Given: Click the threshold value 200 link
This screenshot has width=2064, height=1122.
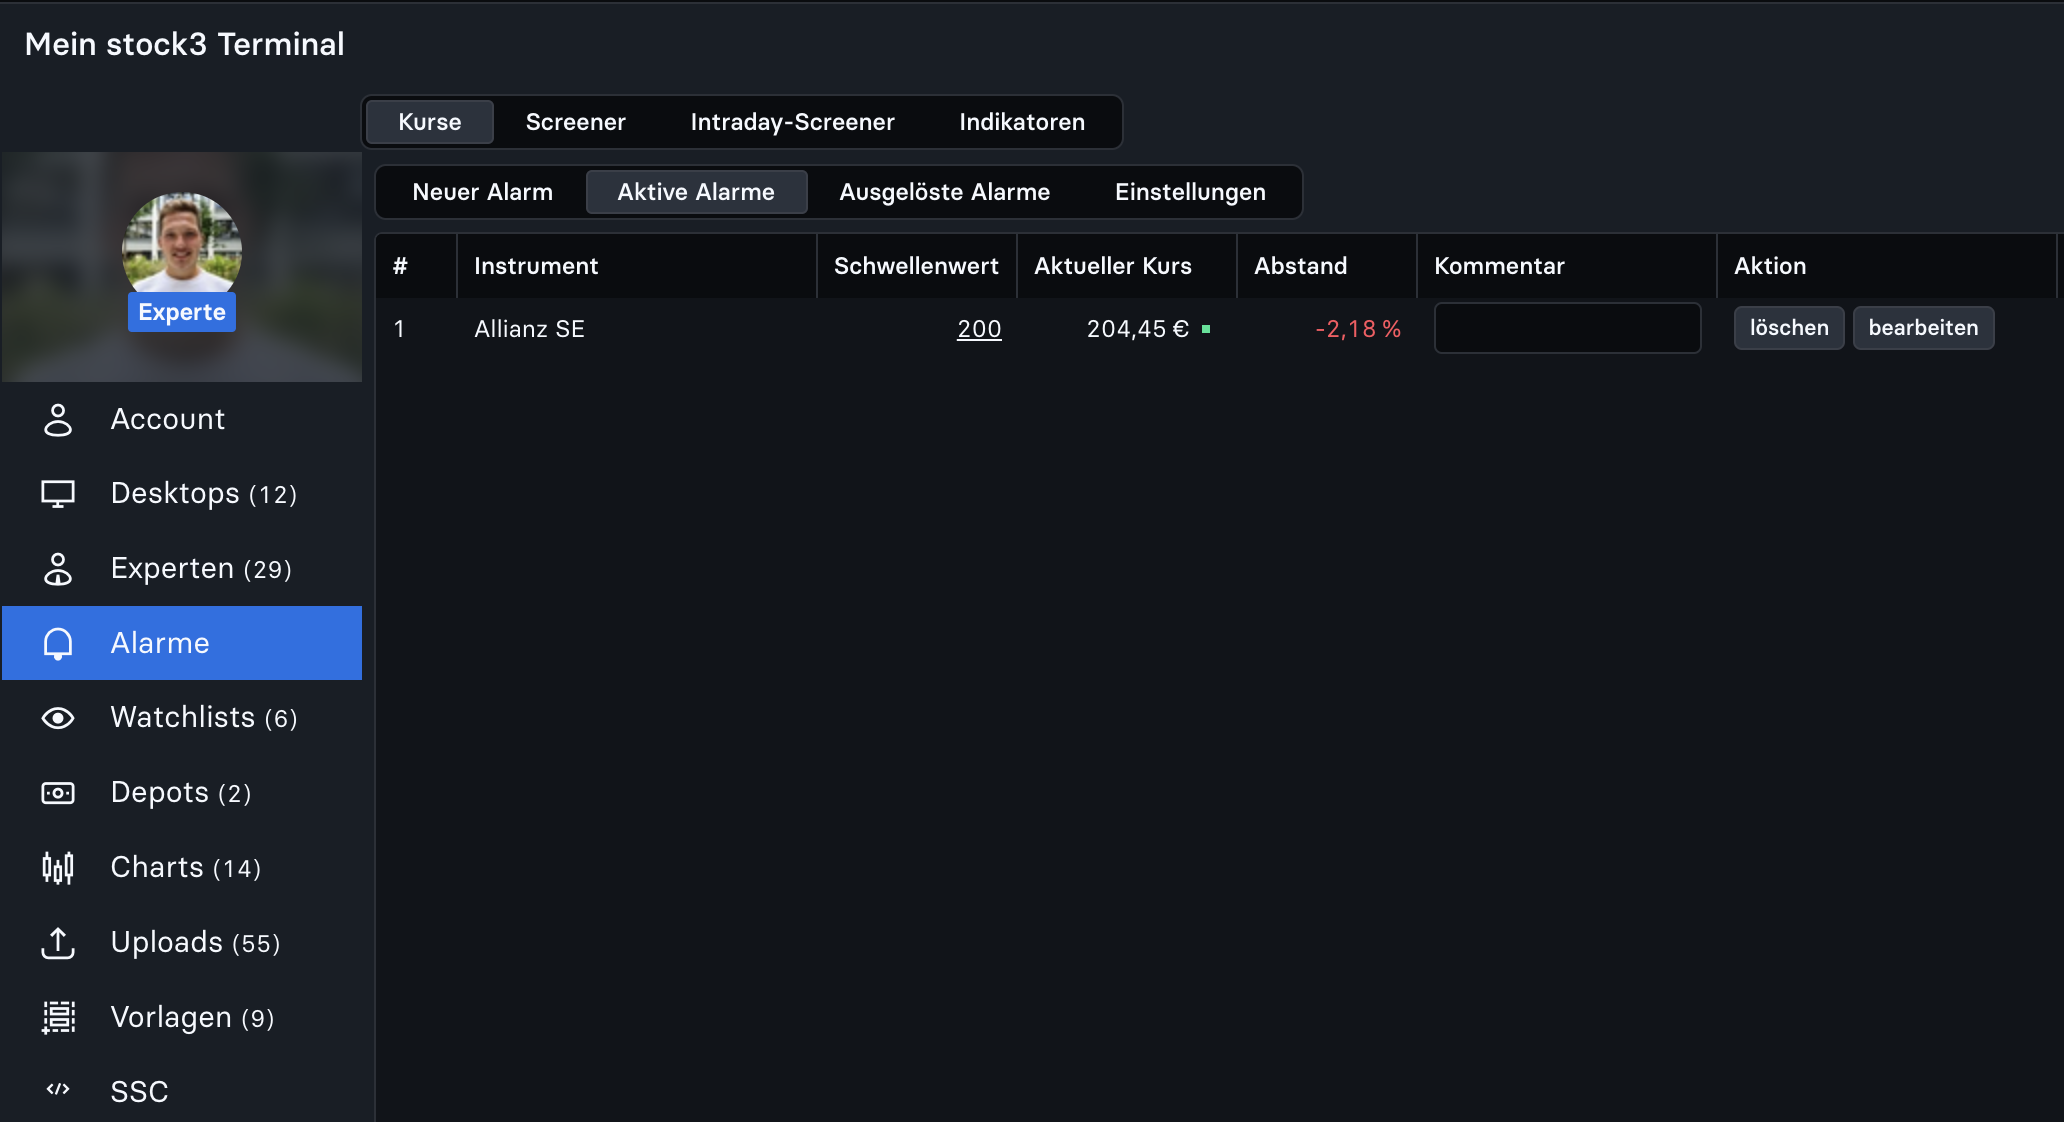Looking at the screenshot, I should click(x=979, y=329).
